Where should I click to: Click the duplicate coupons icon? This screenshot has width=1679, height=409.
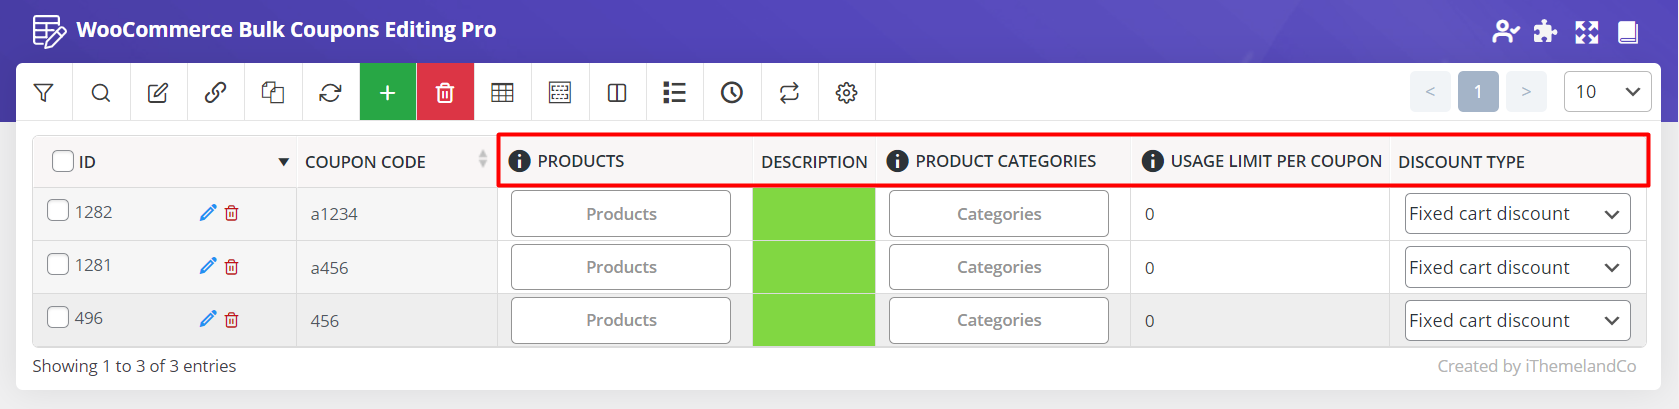click(273, 93)
